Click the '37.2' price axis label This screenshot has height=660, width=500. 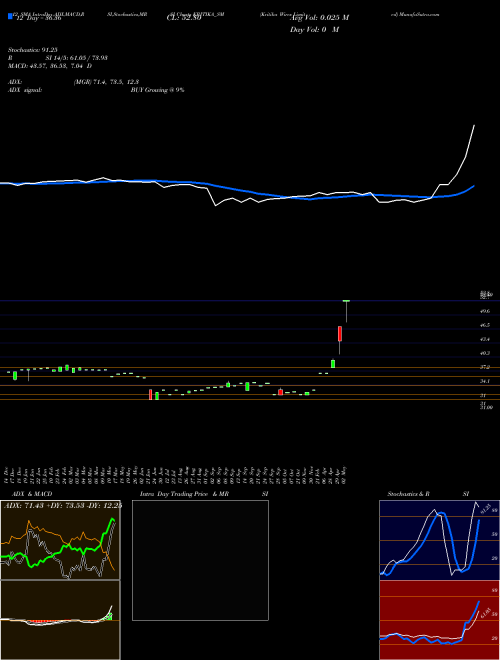pyautogui.click(x=484, y=367)
